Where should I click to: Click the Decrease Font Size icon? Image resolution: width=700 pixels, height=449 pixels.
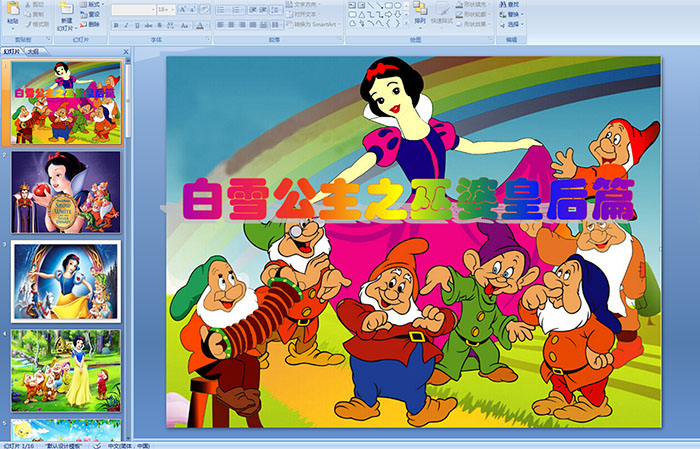pos(192,9)
